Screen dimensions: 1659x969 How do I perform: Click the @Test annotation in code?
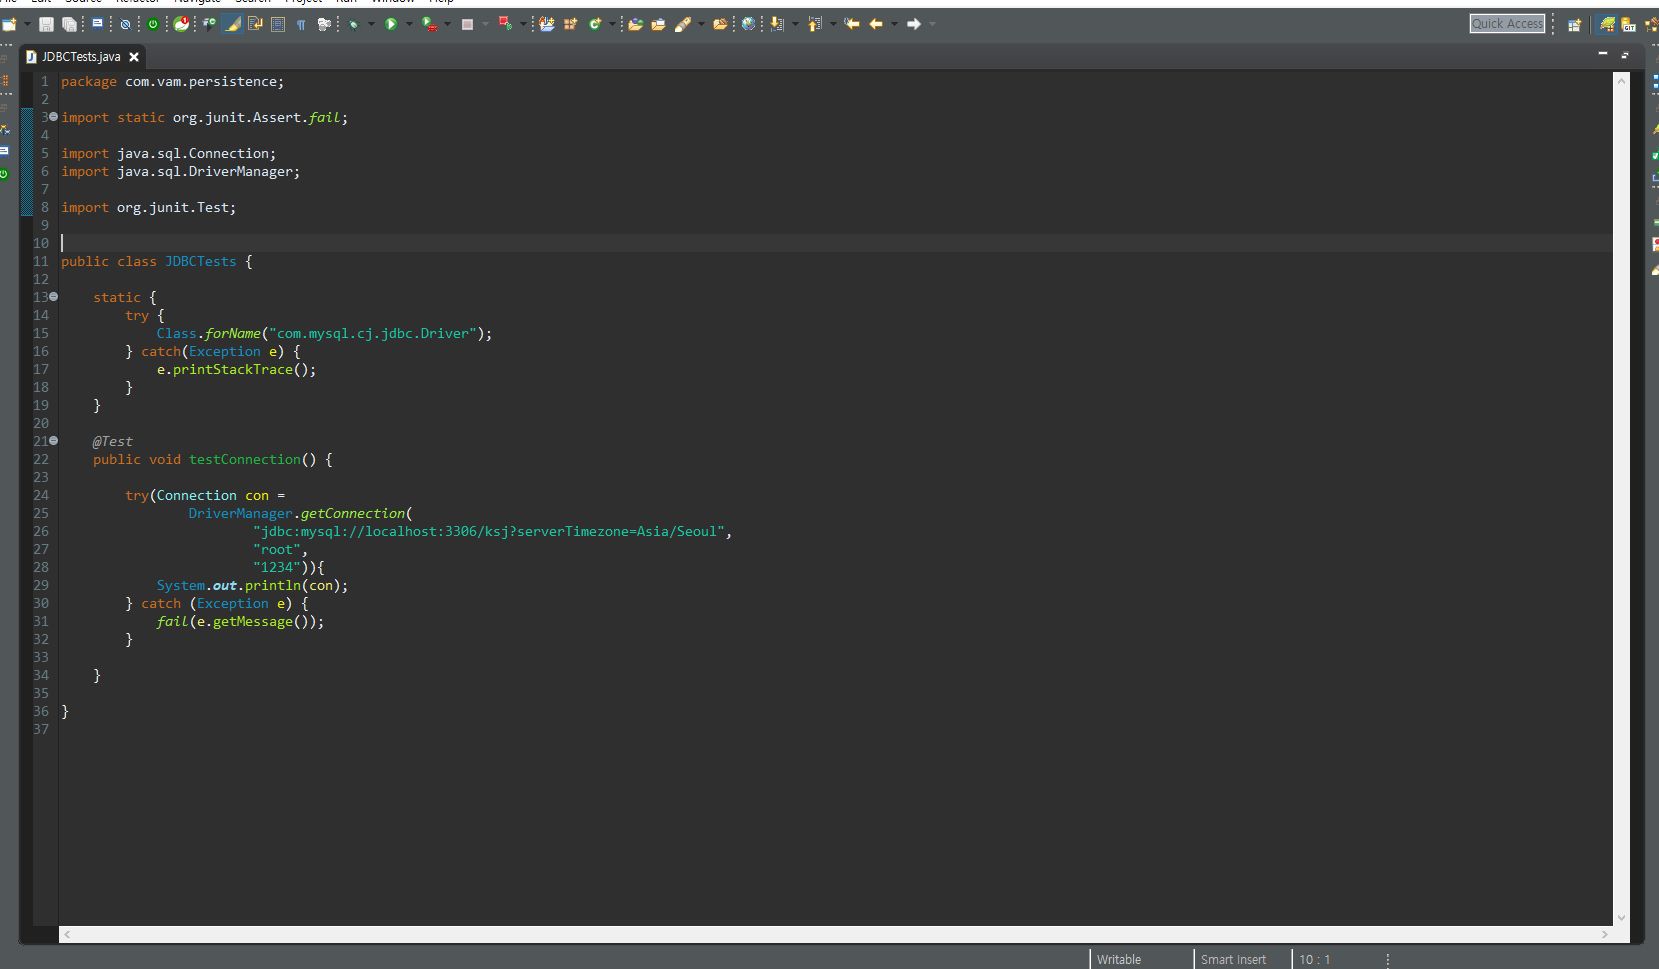pos(113,441)
